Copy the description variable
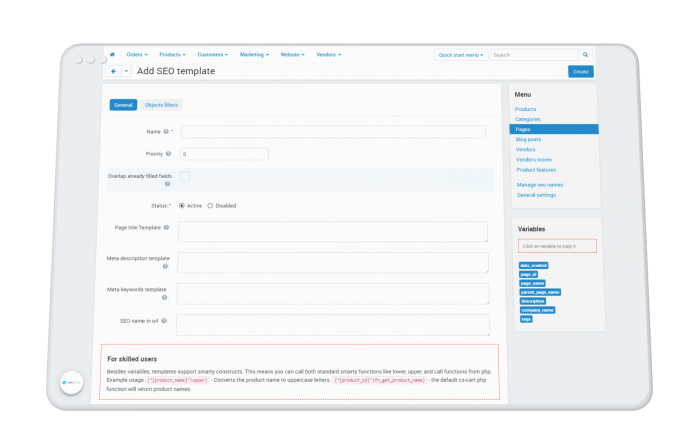 (533, 301)
